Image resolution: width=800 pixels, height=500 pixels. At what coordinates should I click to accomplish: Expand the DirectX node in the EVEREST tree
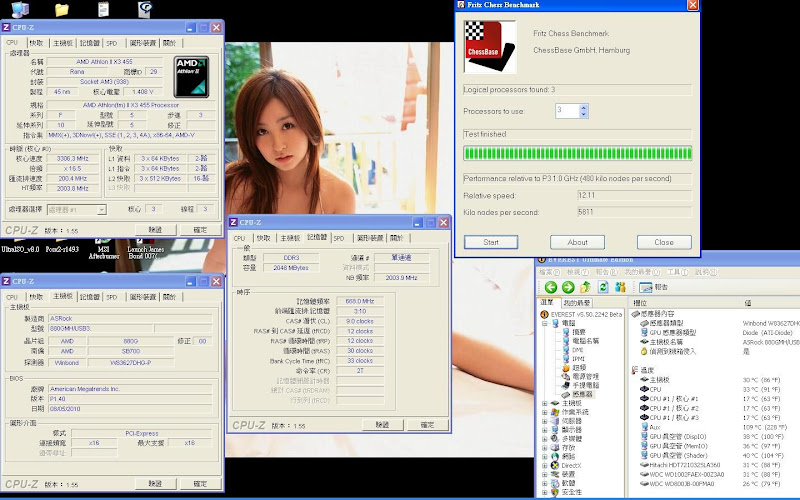click(x=545, y=465)
